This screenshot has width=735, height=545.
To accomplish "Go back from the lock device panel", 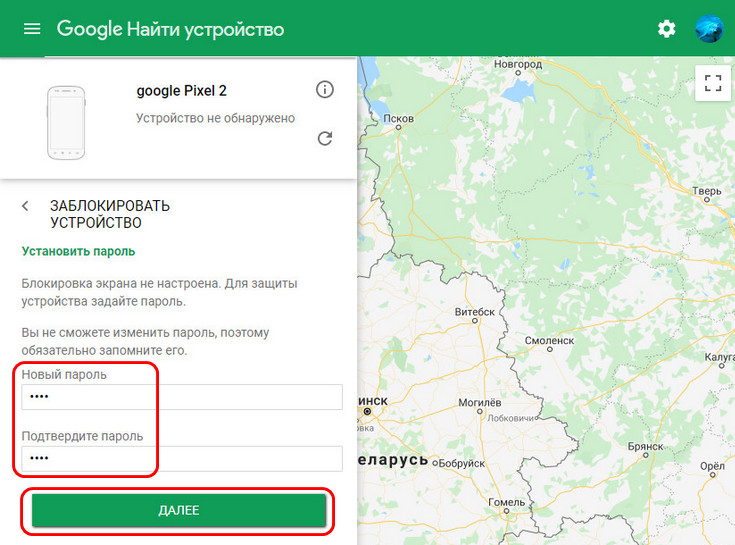I will [x=25, y=206].
